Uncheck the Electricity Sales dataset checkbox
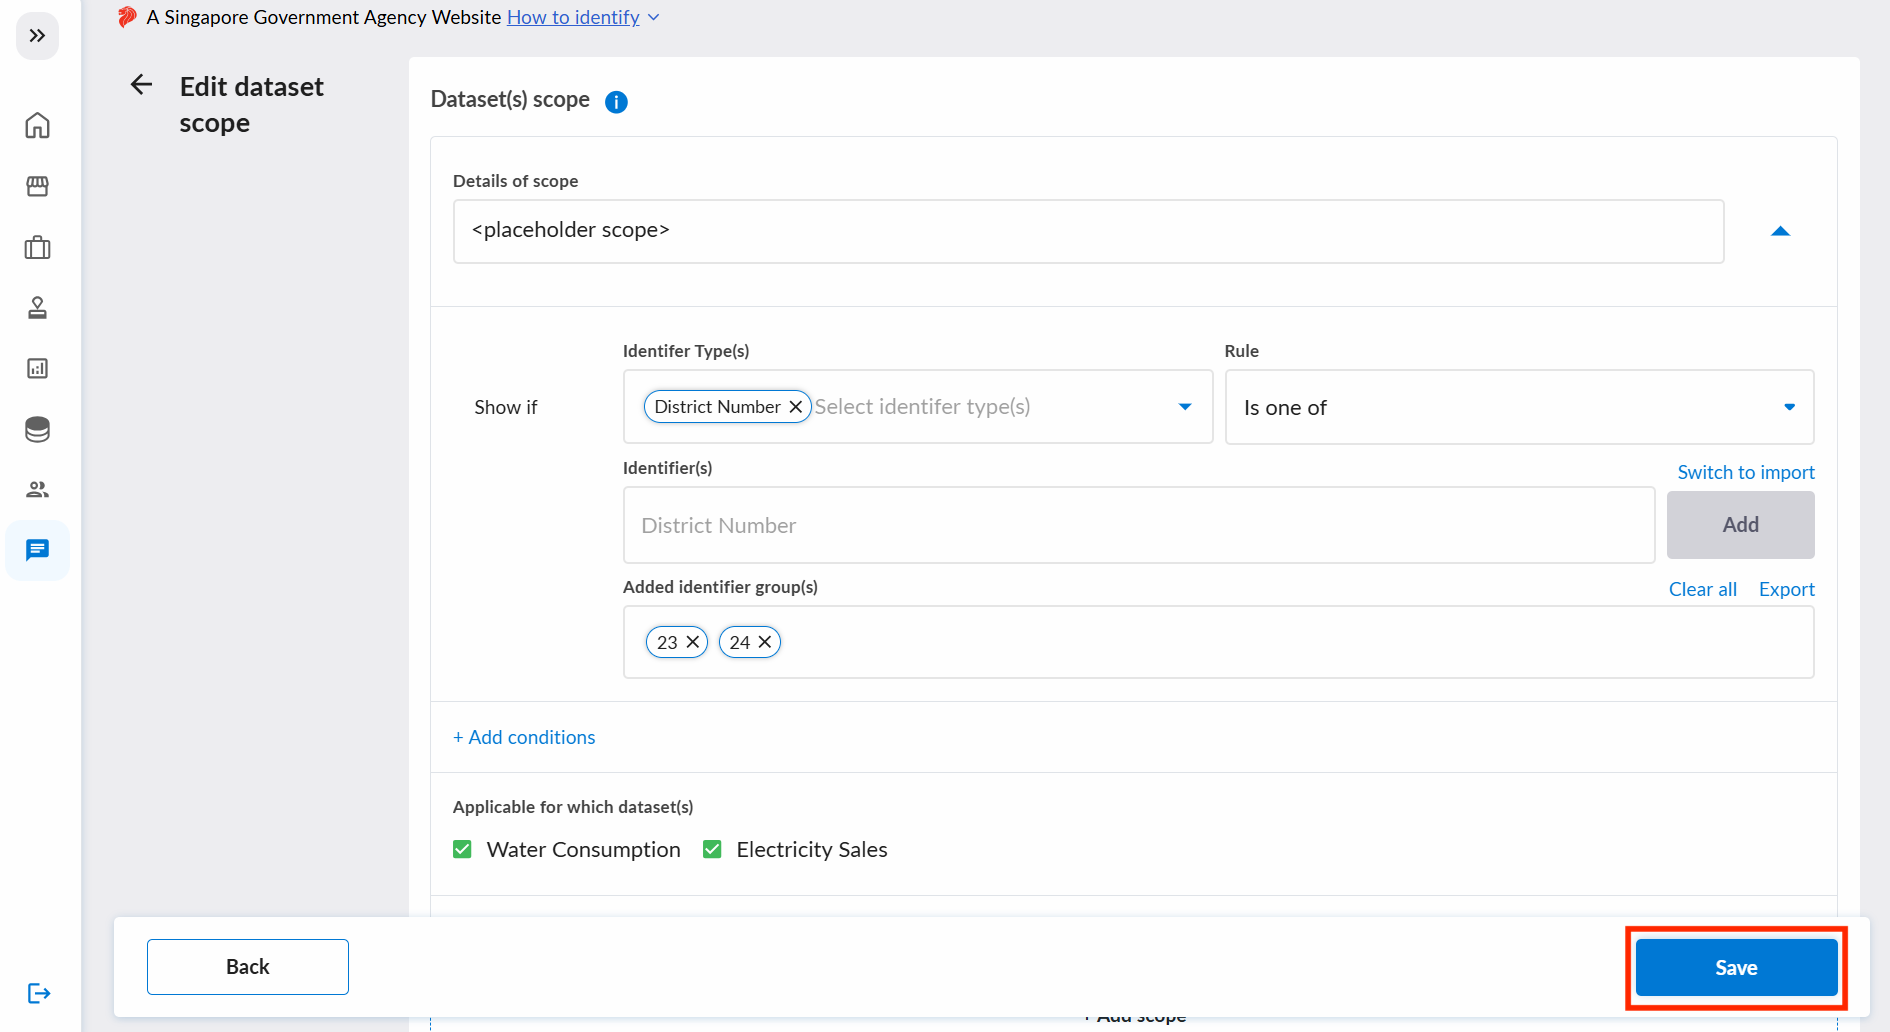This screenshot has height=1032, width=1890. click(x=712, y=849)
